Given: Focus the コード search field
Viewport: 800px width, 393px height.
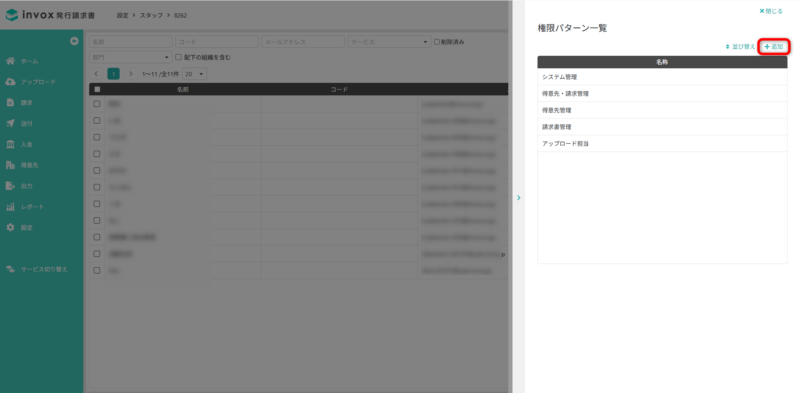Looking at the screenshot, I should (217, 42).
